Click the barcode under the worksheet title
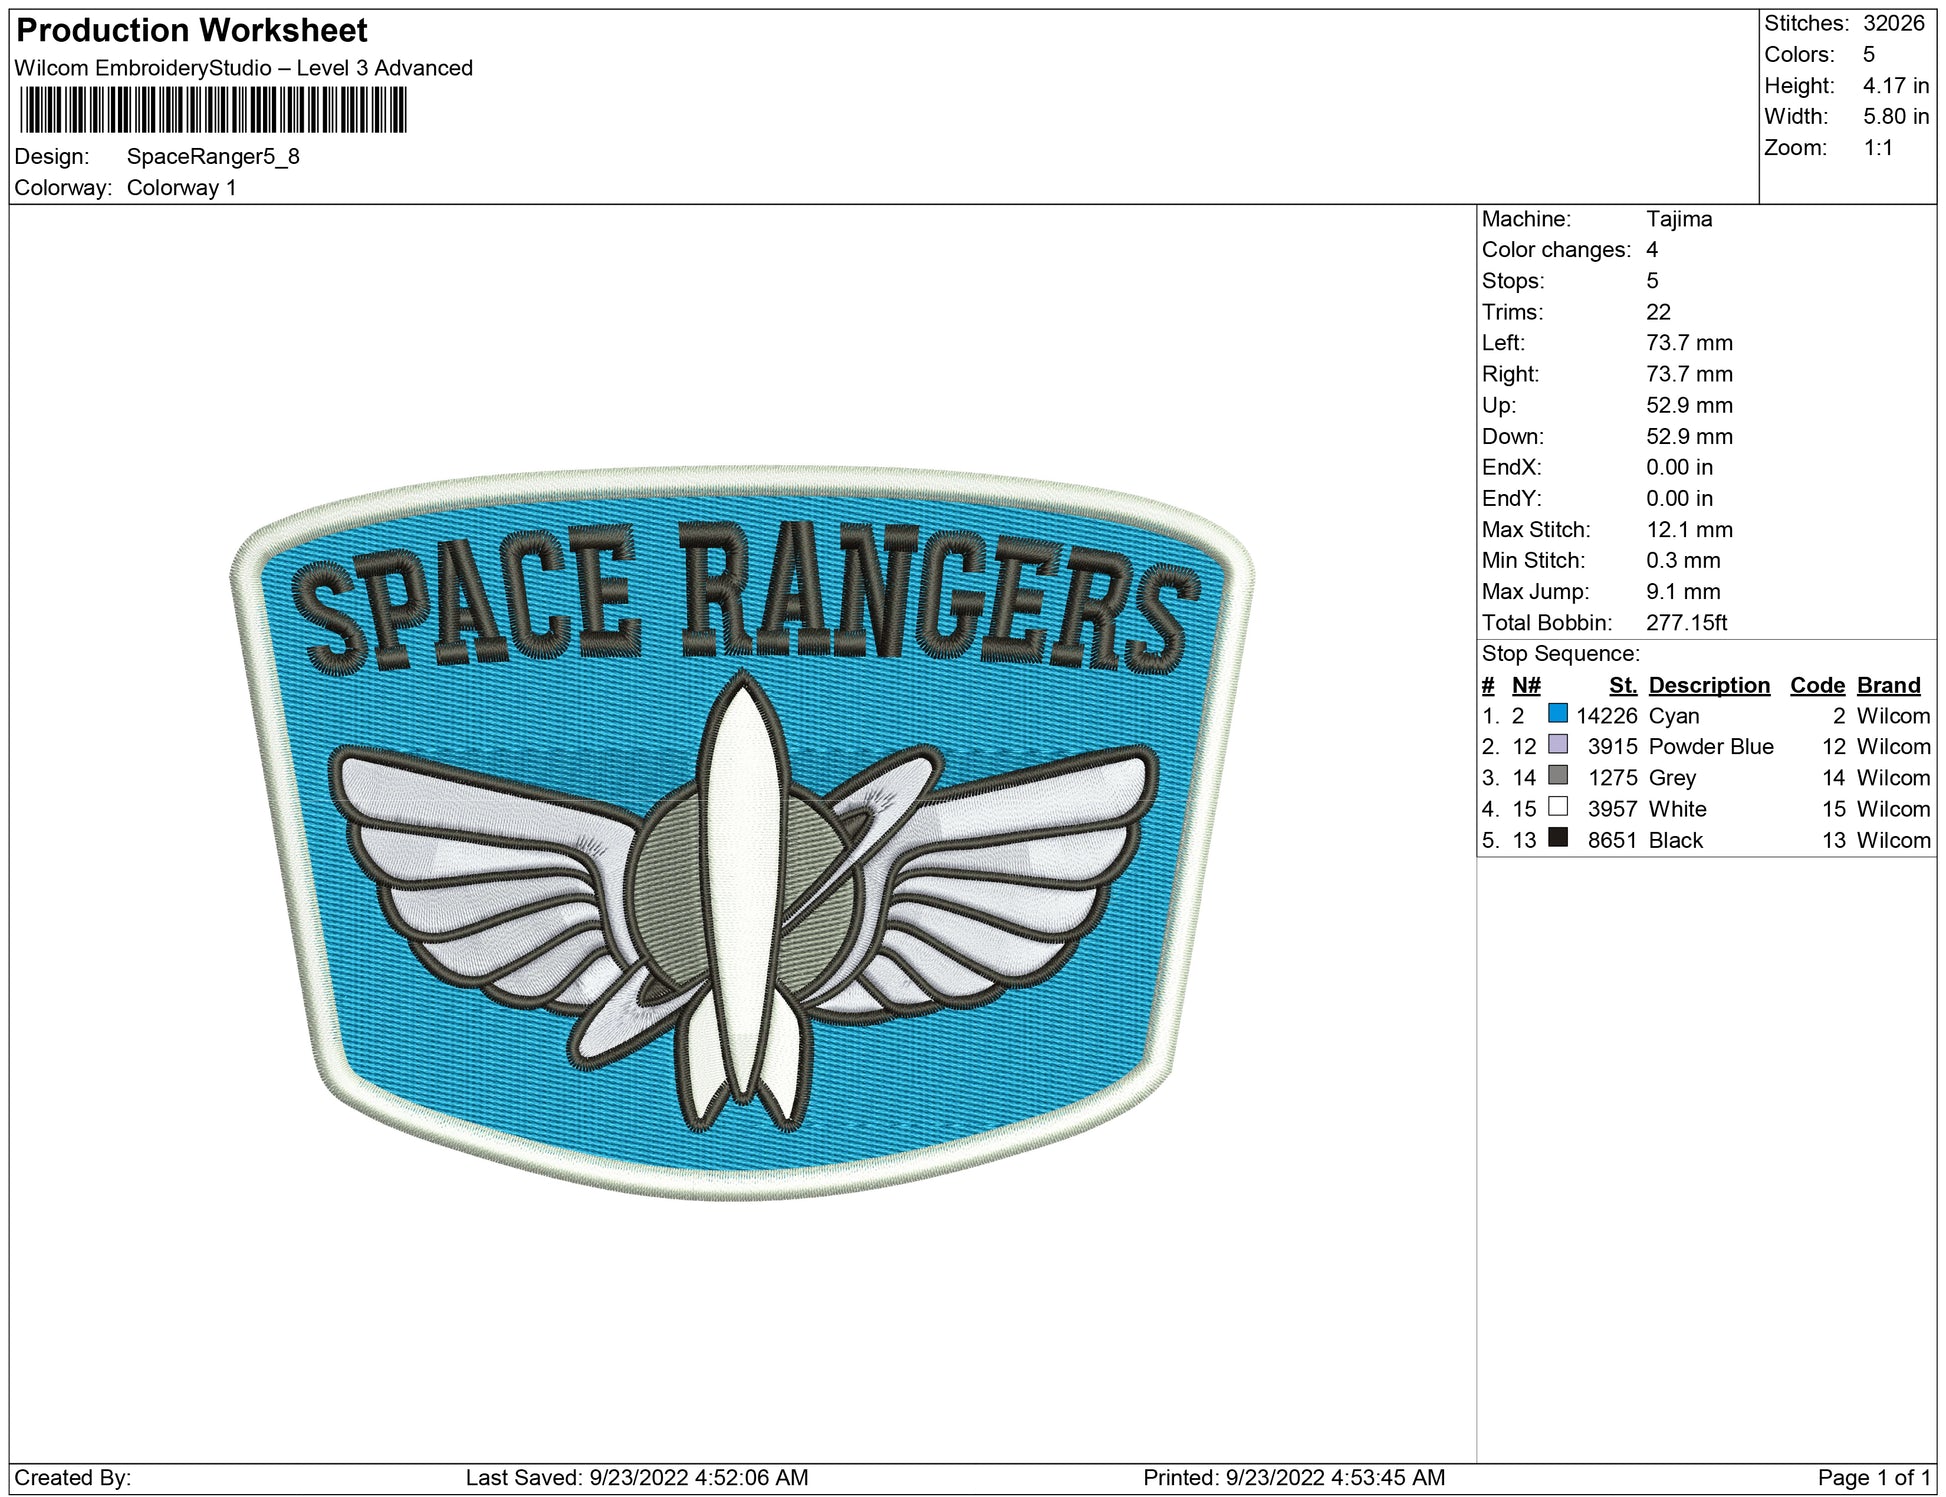The image size is (1946, 1497). [213, 110]
